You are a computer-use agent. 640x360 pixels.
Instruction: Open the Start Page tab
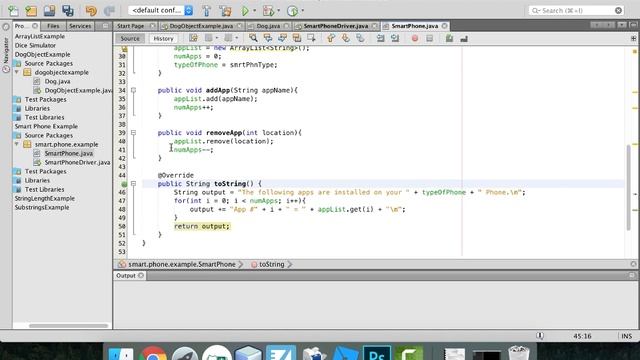point(131,26)
